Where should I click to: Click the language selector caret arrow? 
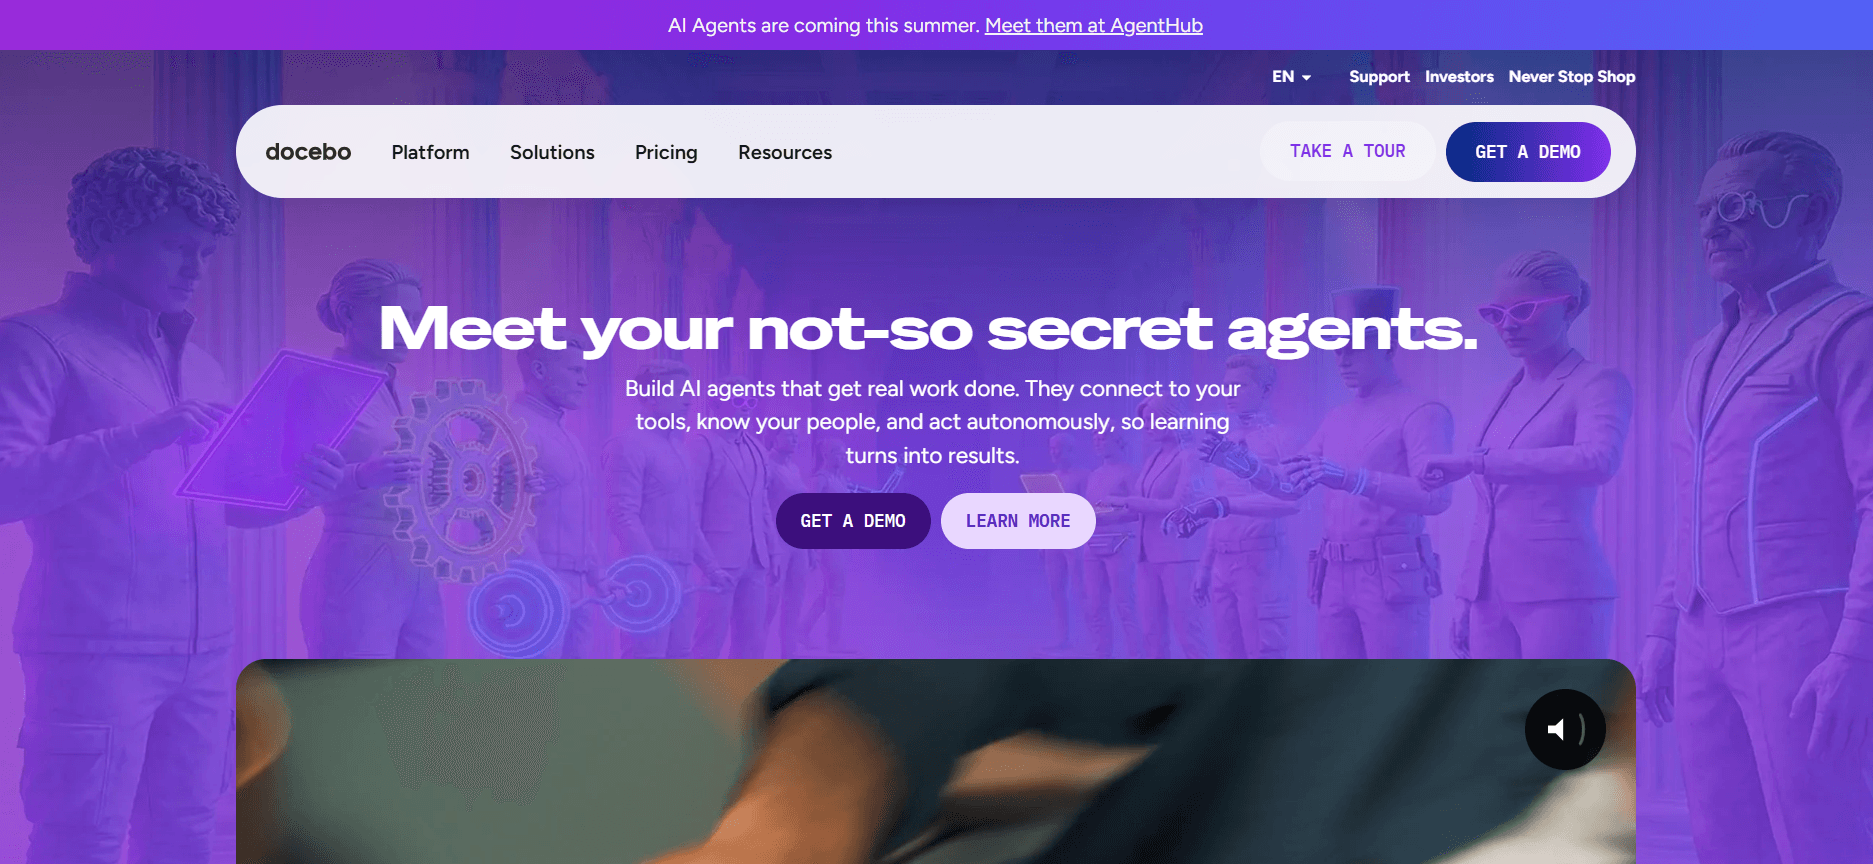tap(1306, 78)
